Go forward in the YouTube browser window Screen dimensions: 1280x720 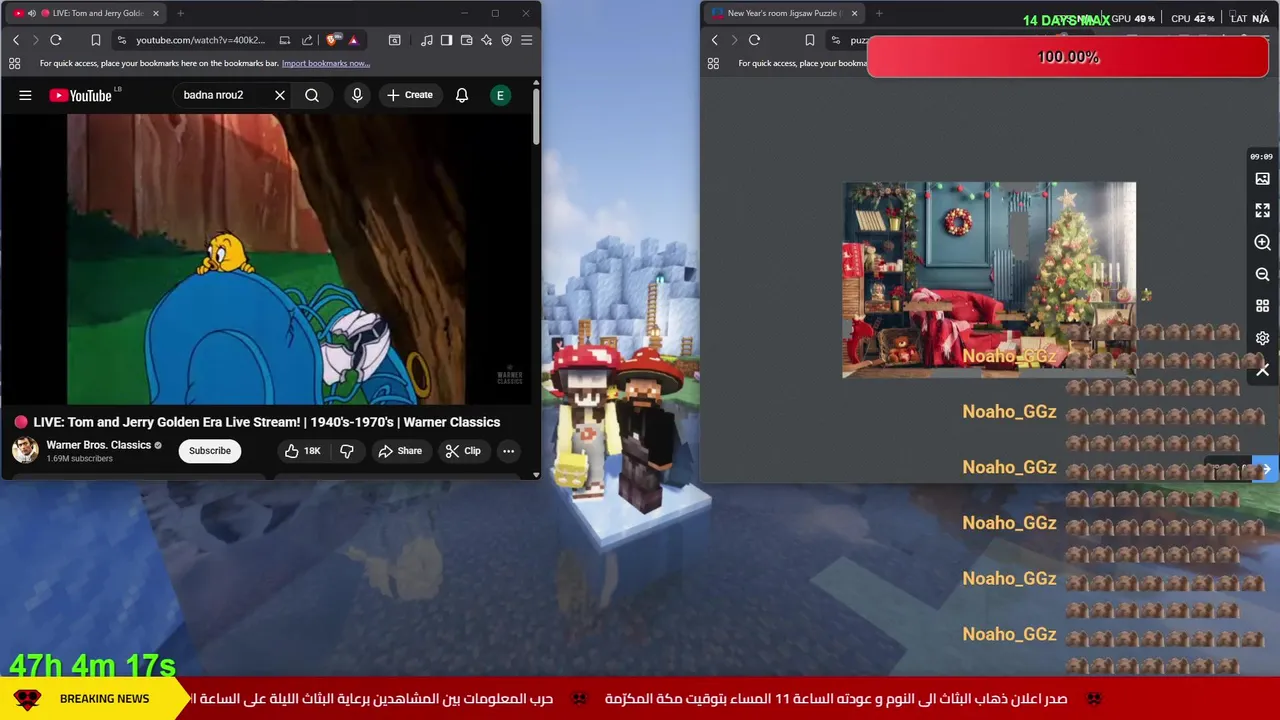(x=35, y=40)
